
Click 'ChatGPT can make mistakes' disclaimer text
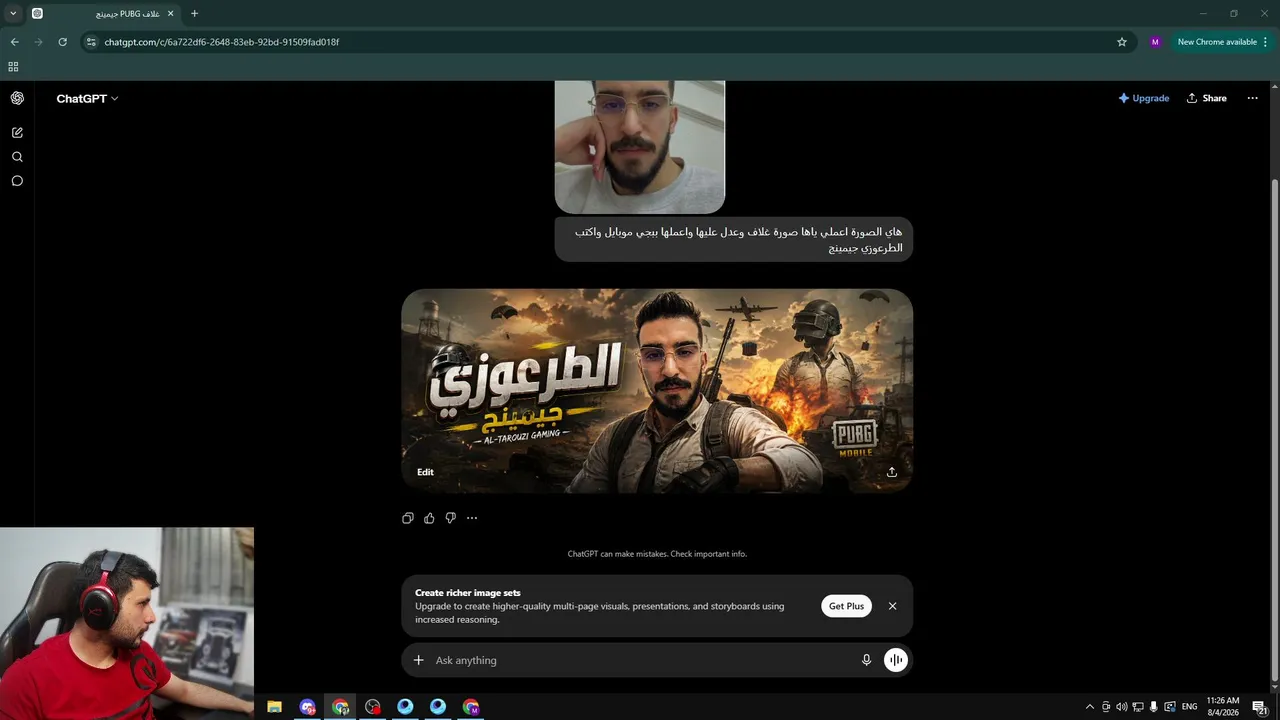coord(657,554)
